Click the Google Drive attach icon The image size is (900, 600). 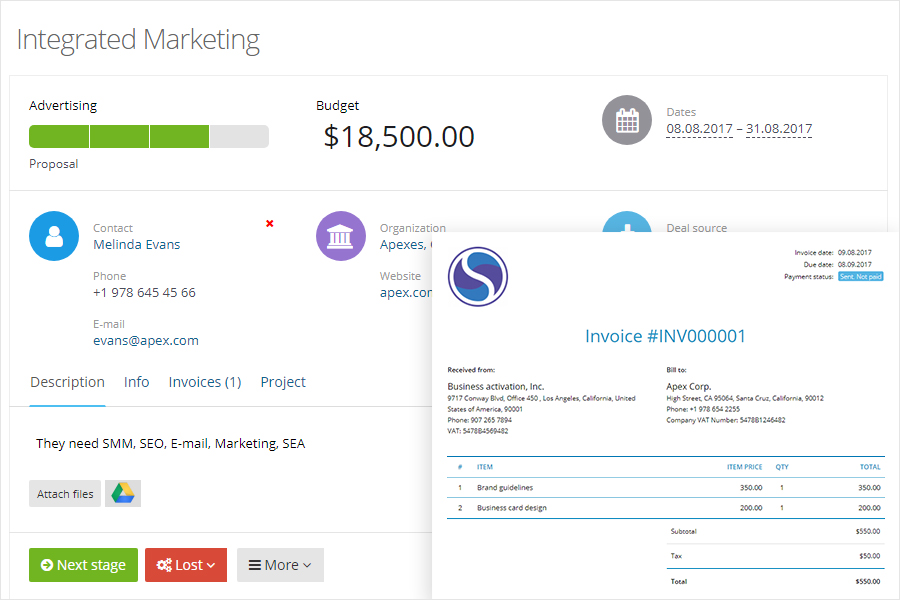point(123,493)
